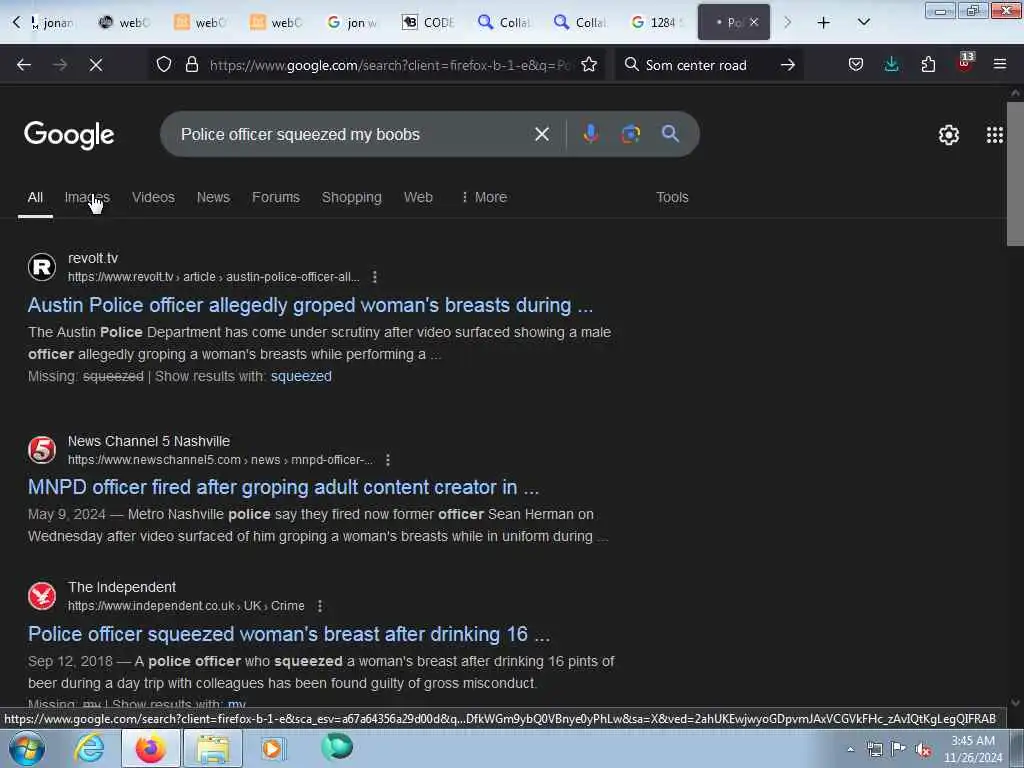Click the search-go arrow beside Som center road
Viewport: 1024px width, 768px height.
pyautogui.click(x=788, y=65)
